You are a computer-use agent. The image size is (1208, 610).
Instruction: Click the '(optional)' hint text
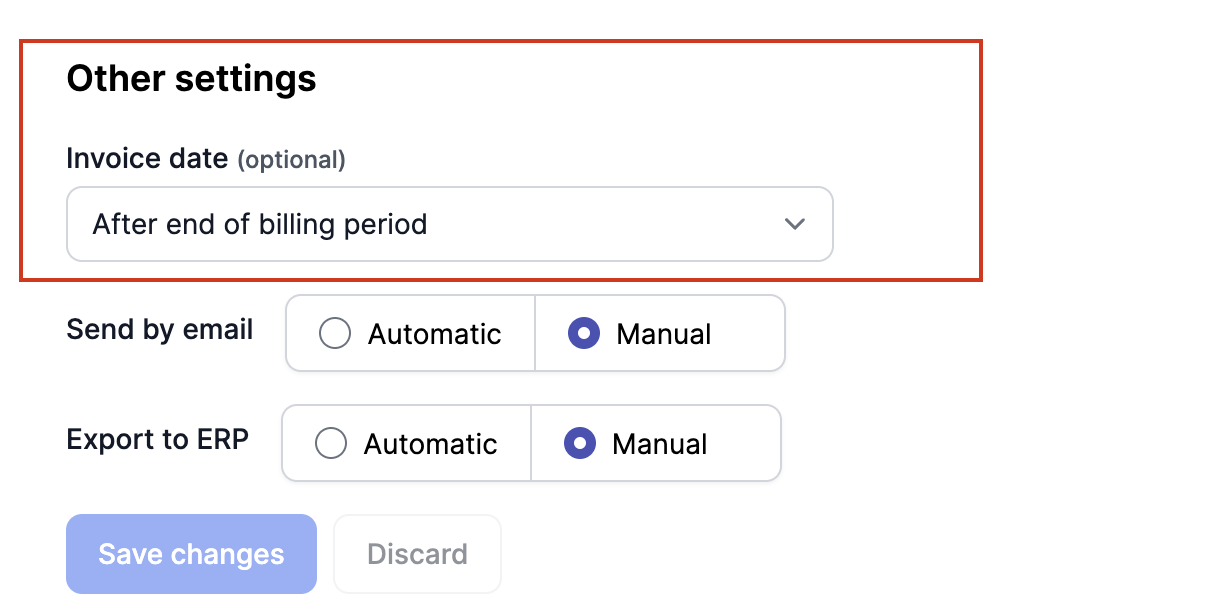291,160
